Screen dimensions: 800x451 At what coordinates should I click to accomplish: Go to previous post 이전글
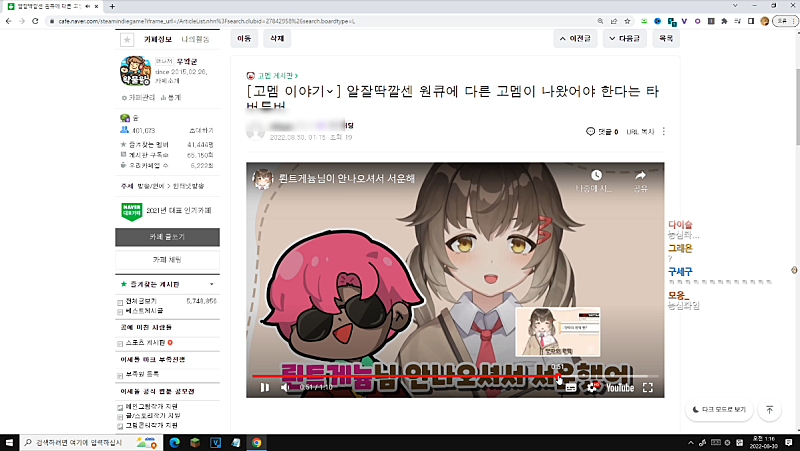pyautogui.click(x=574, y=38)
